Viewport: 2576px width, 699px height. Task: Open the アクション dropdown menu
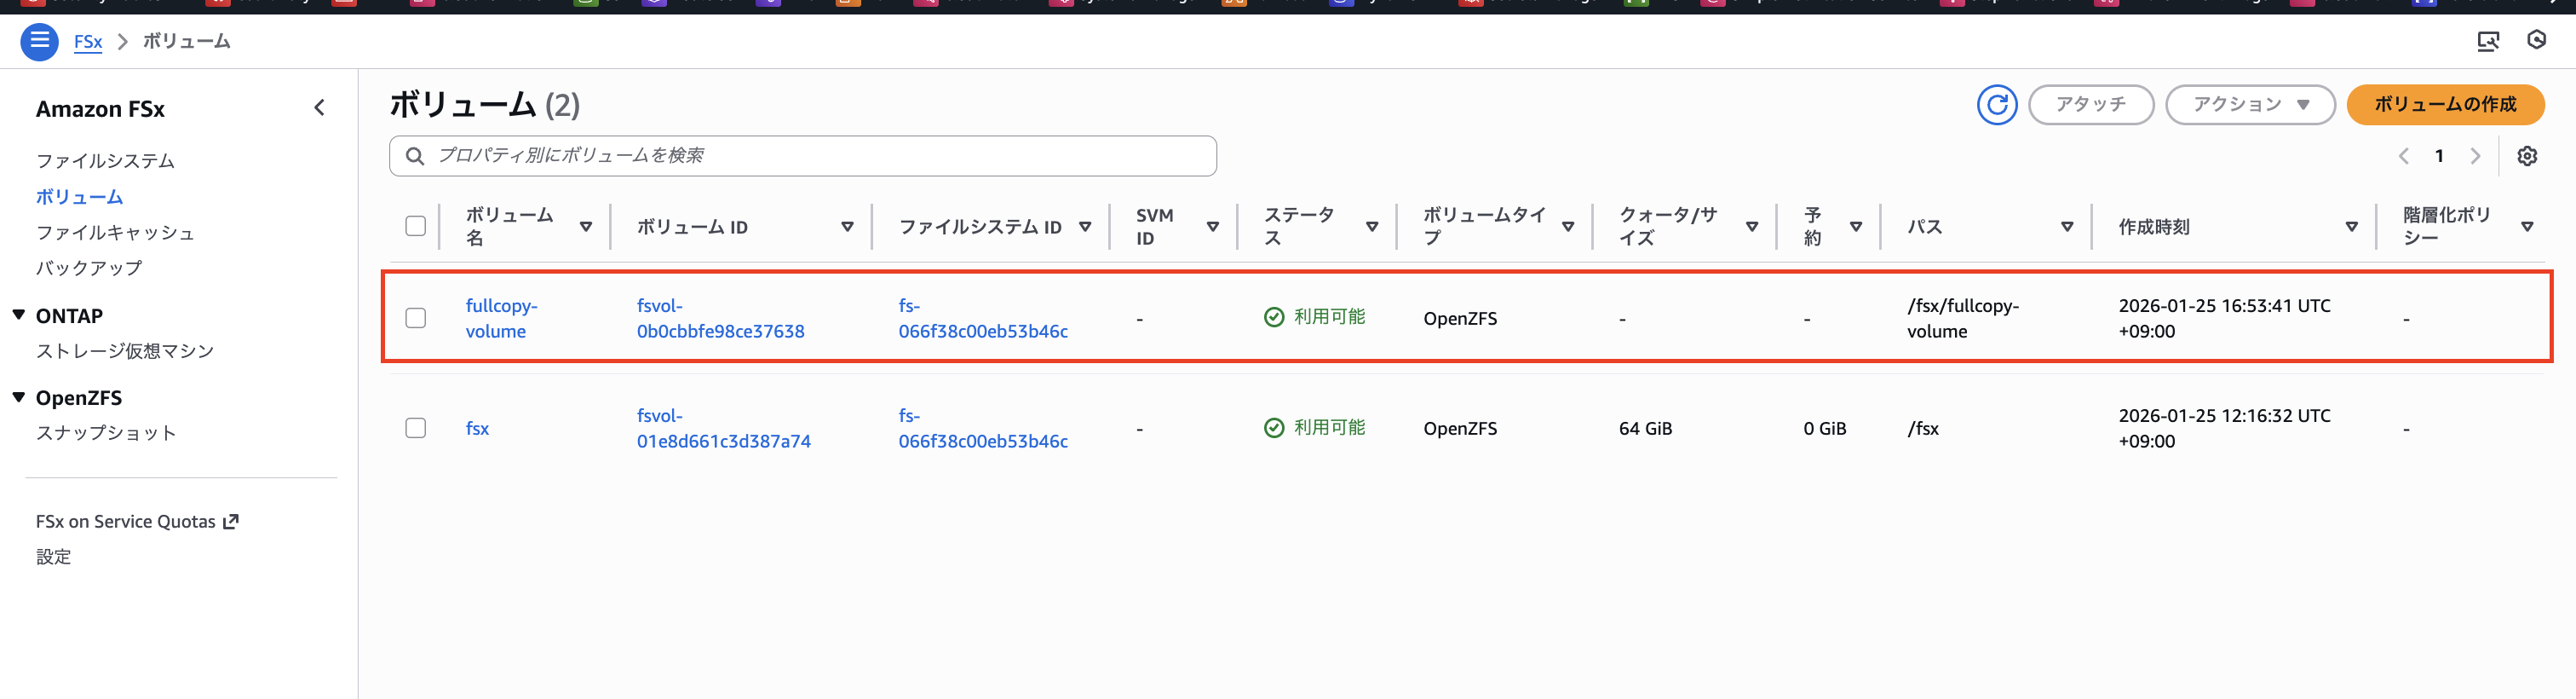pos(2250,104)
